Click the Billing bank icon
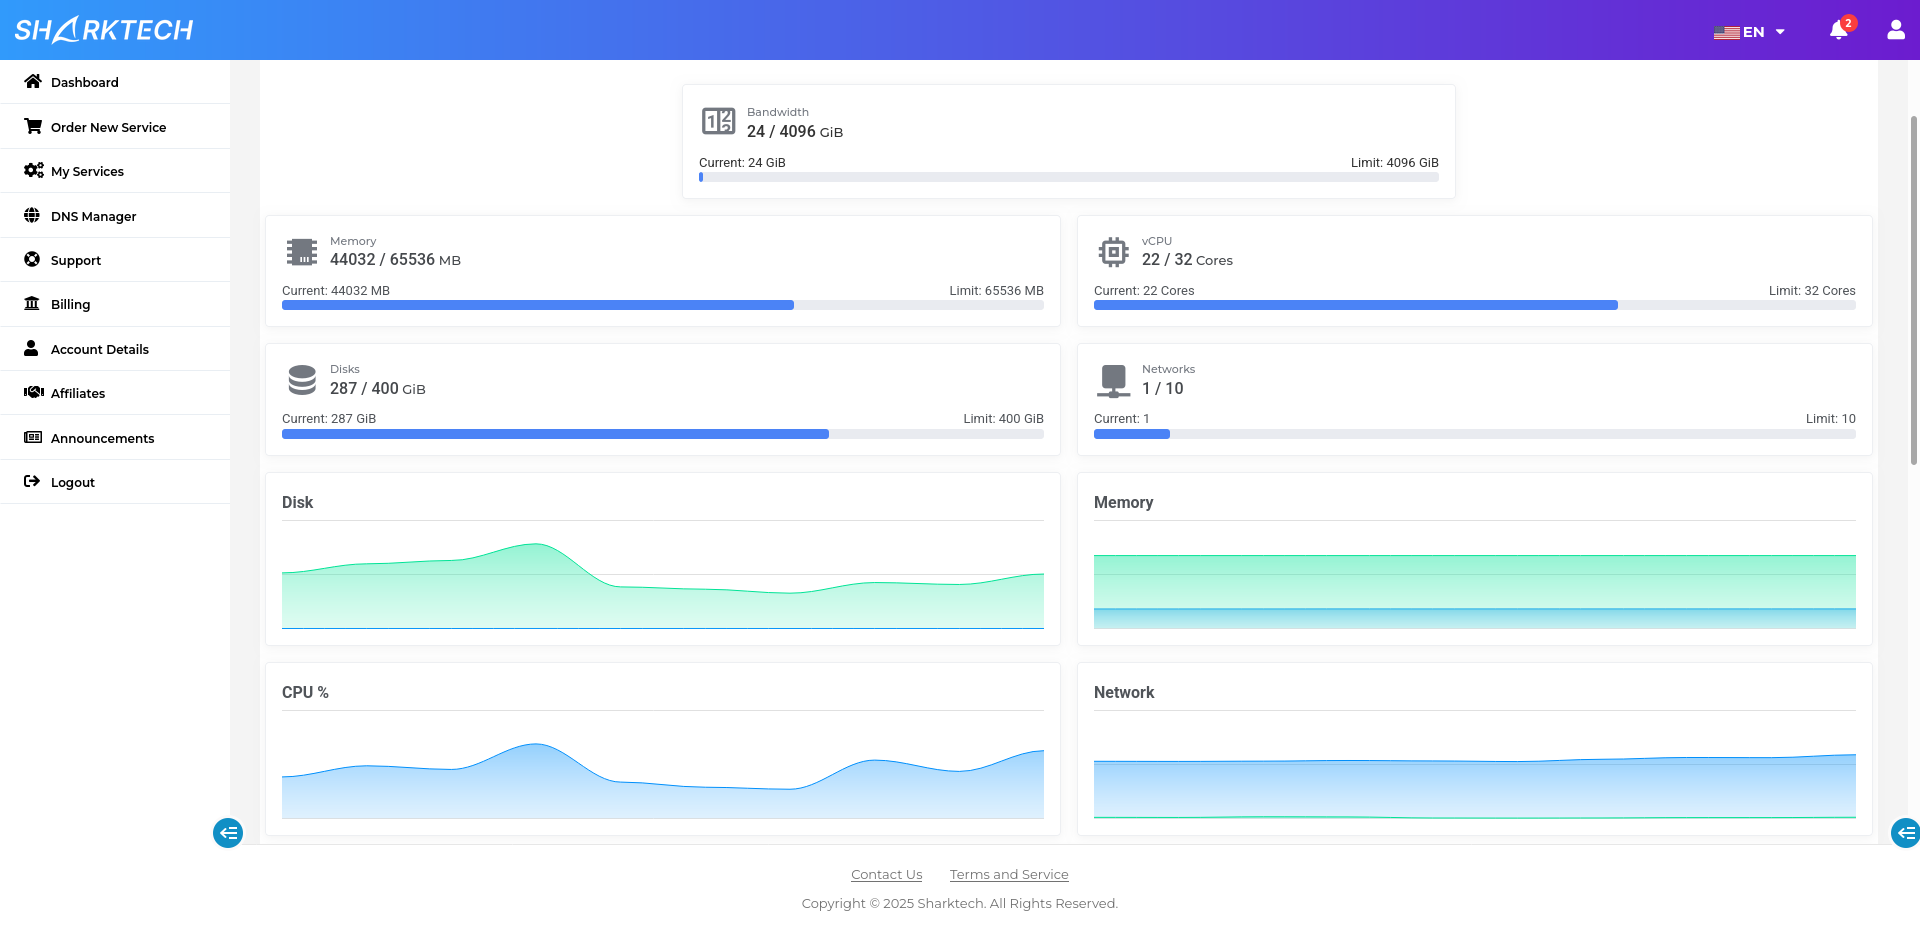 point(33,304)
